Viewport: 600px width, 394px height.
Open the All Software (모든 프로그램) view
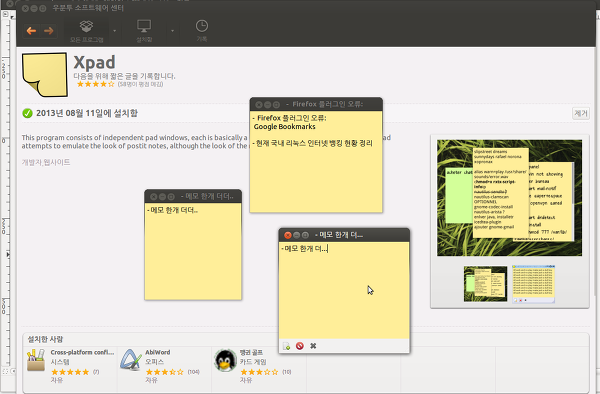coord(86,31)
